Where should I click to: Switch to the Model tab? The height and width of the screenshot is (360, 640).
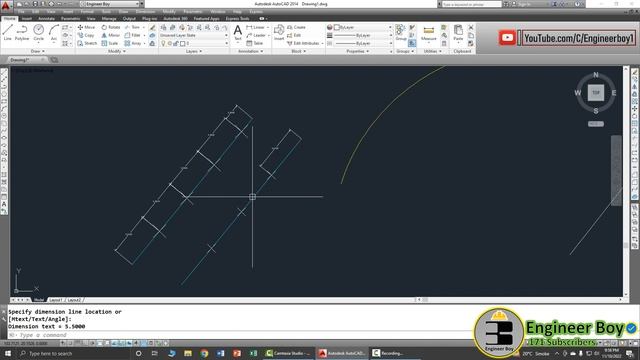pos(39,300)
